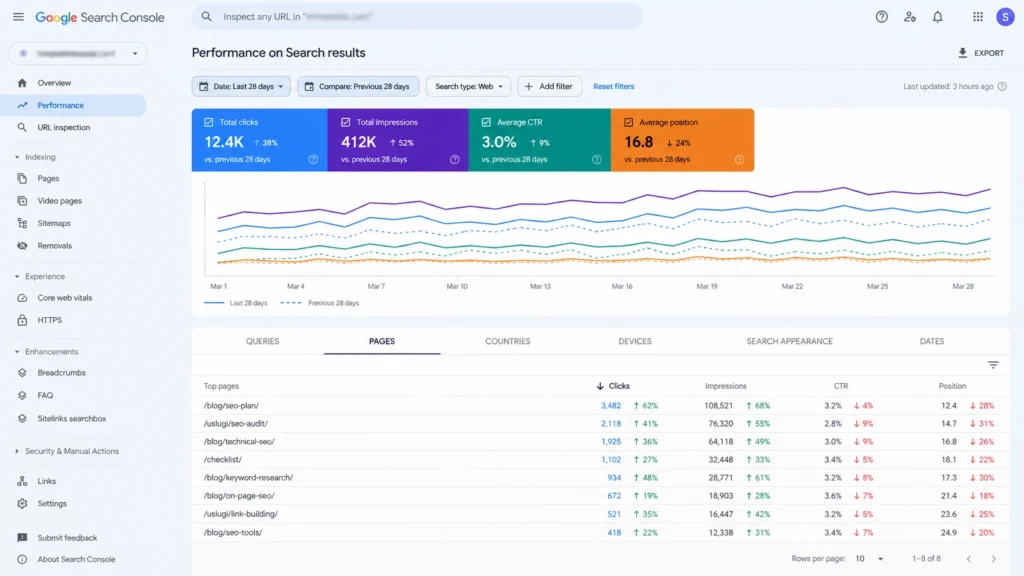Open the /uslugi/seo-audit/ page row
1024x576 pixels.
pos(601,424)
